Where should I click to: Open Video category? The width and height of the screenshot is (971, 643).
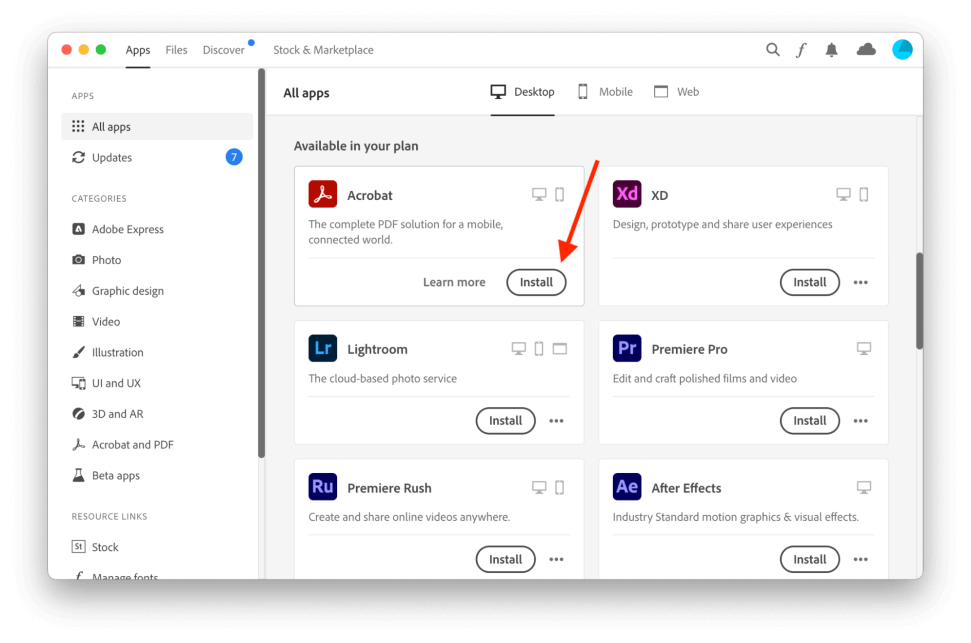point(96,322)
